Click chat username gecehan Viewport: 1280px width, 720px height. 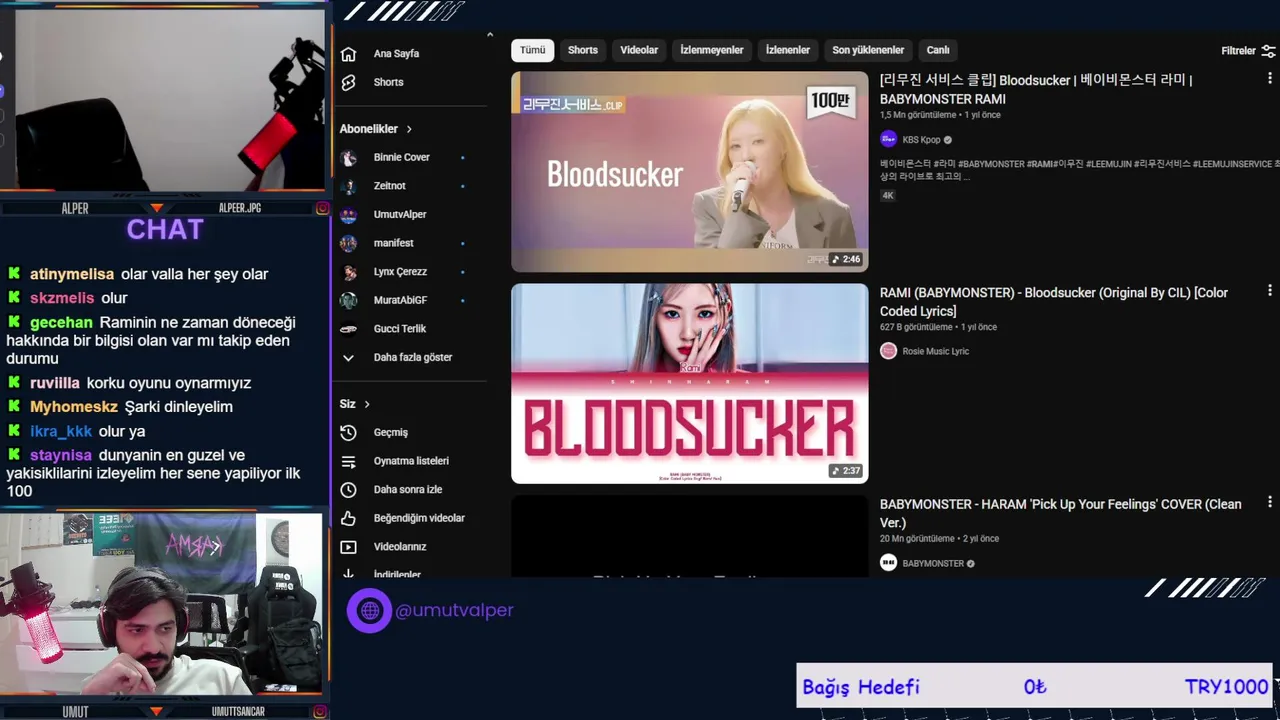[61, 322]
